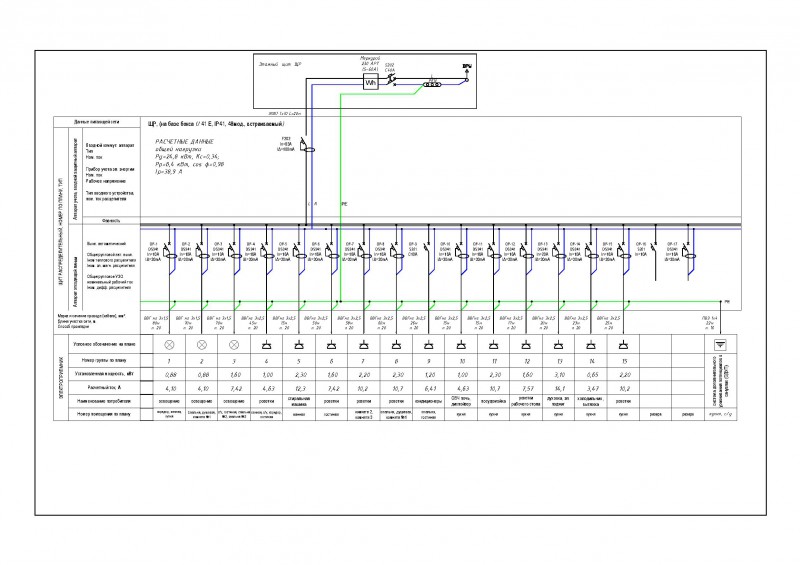Viewport: 800px width, 565px height.
Task: Click the Ip=38,9 A calculation line
Action: [169, 172]
